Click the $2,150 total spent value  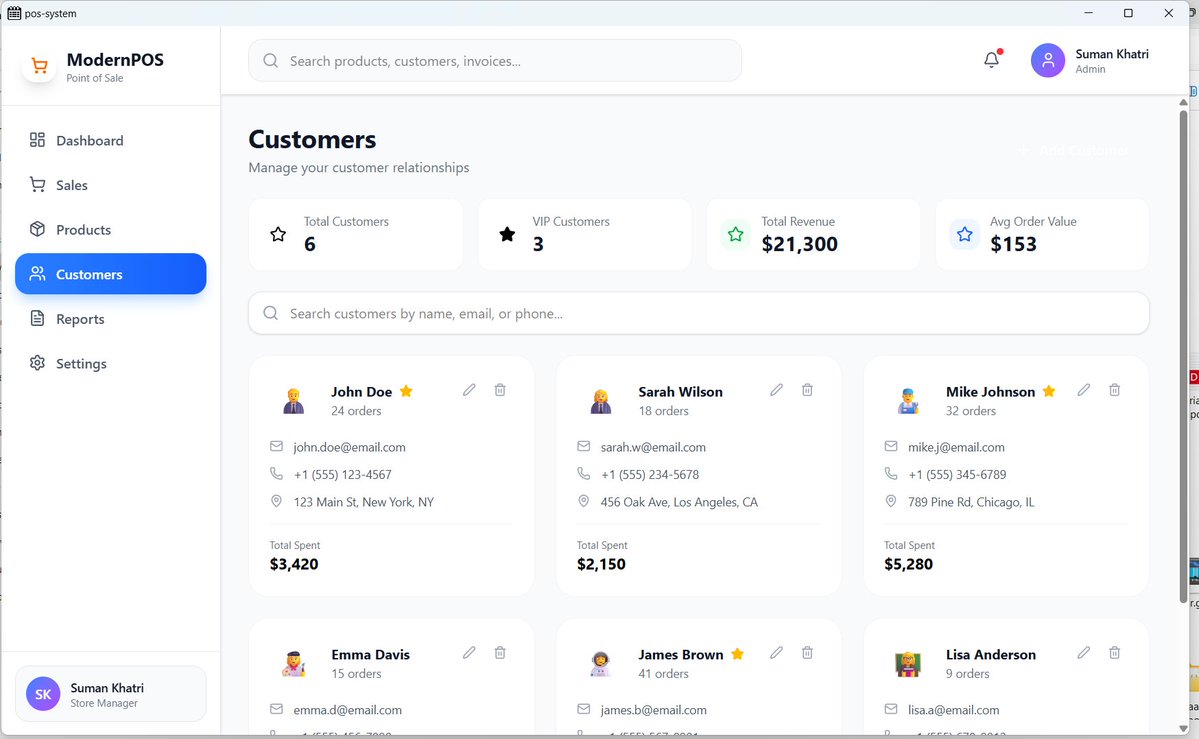(601, 564)
